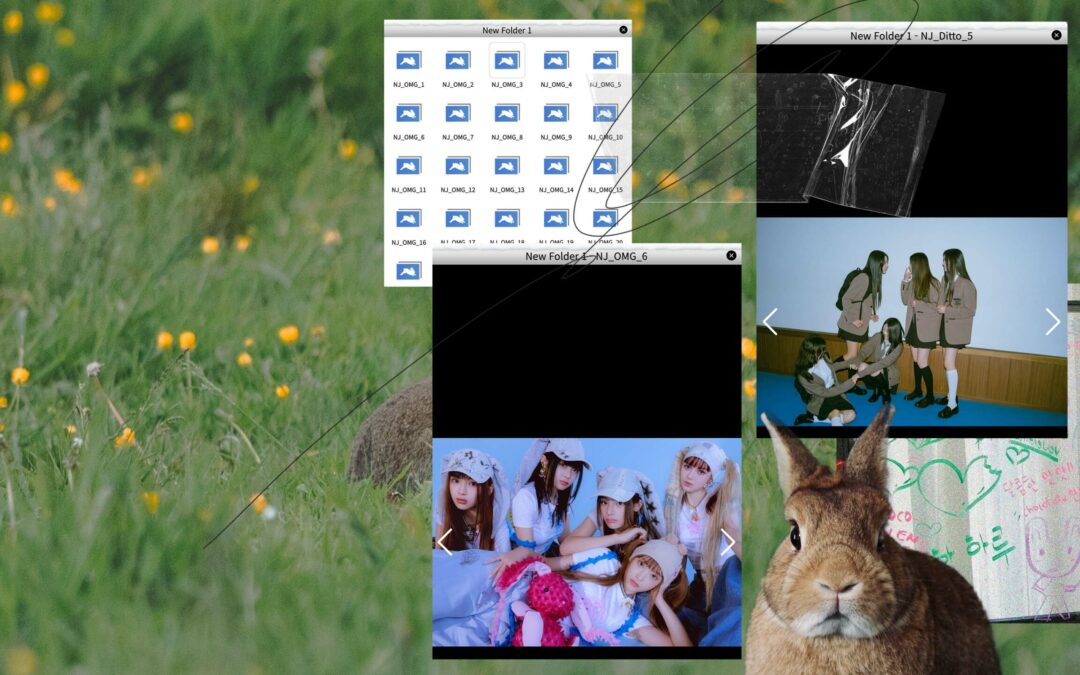Select the NJ_OMG_12 image file

click(x=457, y=166)
